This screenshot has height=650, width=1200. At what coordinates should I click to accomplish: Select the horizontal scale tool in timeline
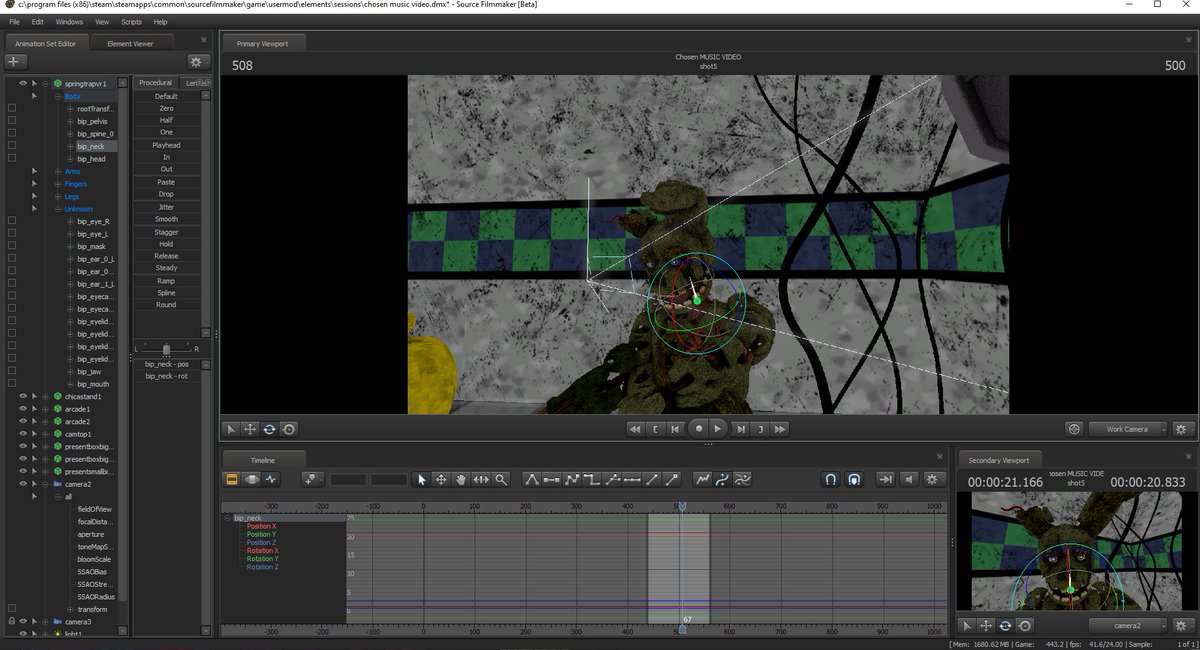tap(481, 479)
